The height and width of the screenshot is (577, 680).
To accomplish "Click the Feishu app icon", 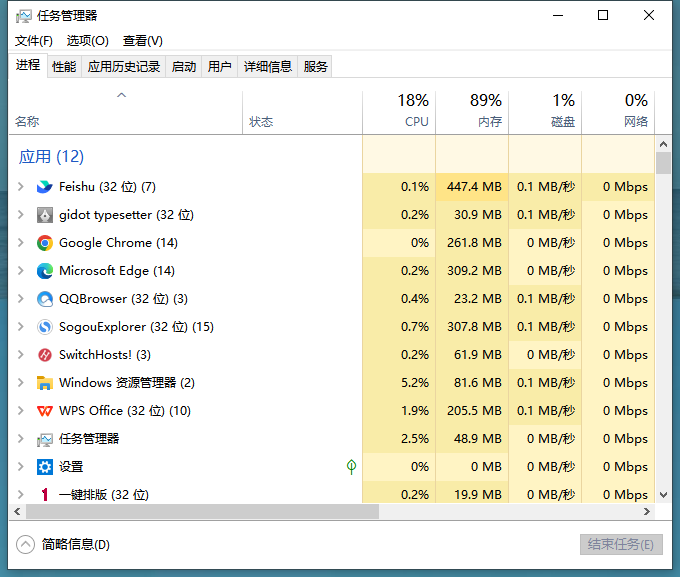I will coord(45,187).
